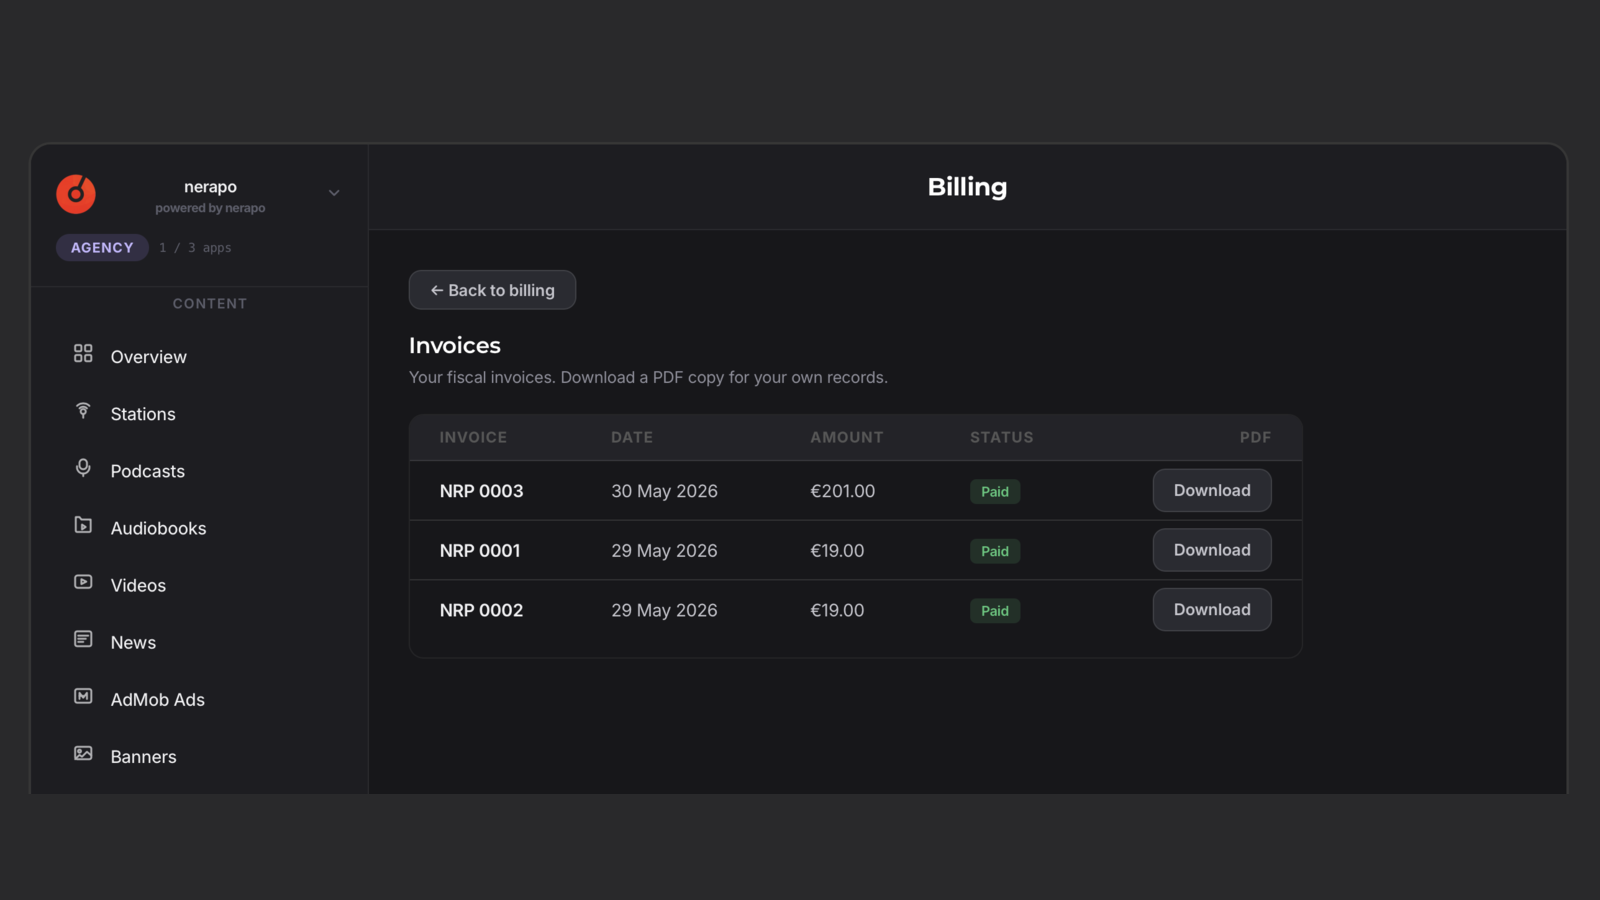Download invoice NRP 0001 PDF
The width and height of the screenshot is (1600, 900).
(x=1212, y=550)
